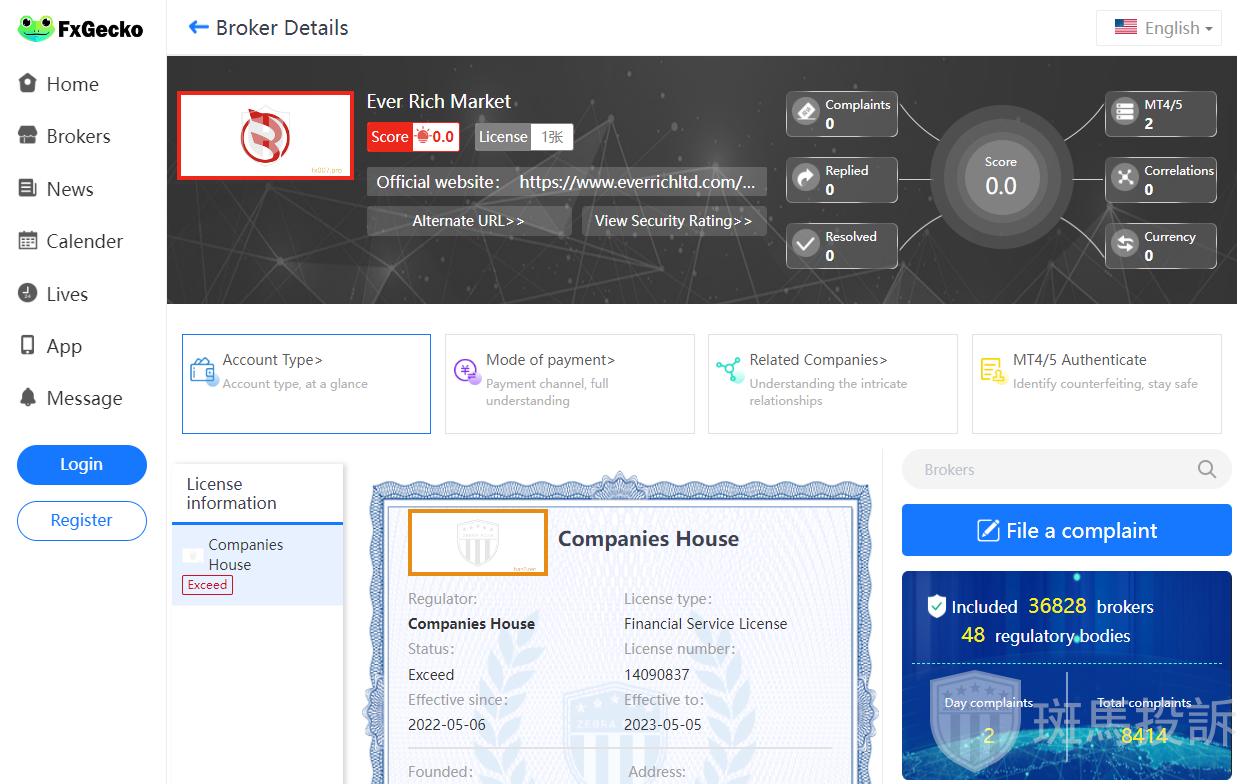Click the Correlations network icon

click(1126, 178)
